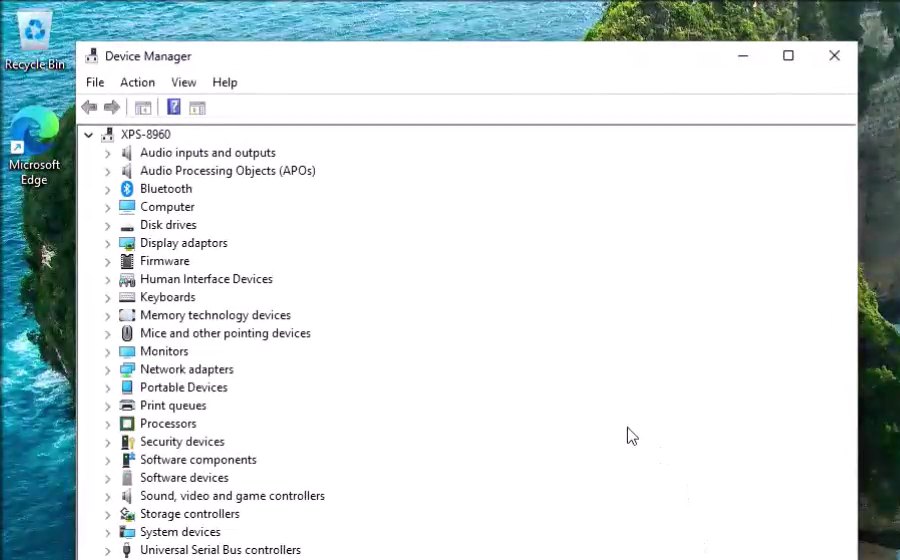
Task: Expand the Bluetooth category chevron
Action: (x=107, y=189)
